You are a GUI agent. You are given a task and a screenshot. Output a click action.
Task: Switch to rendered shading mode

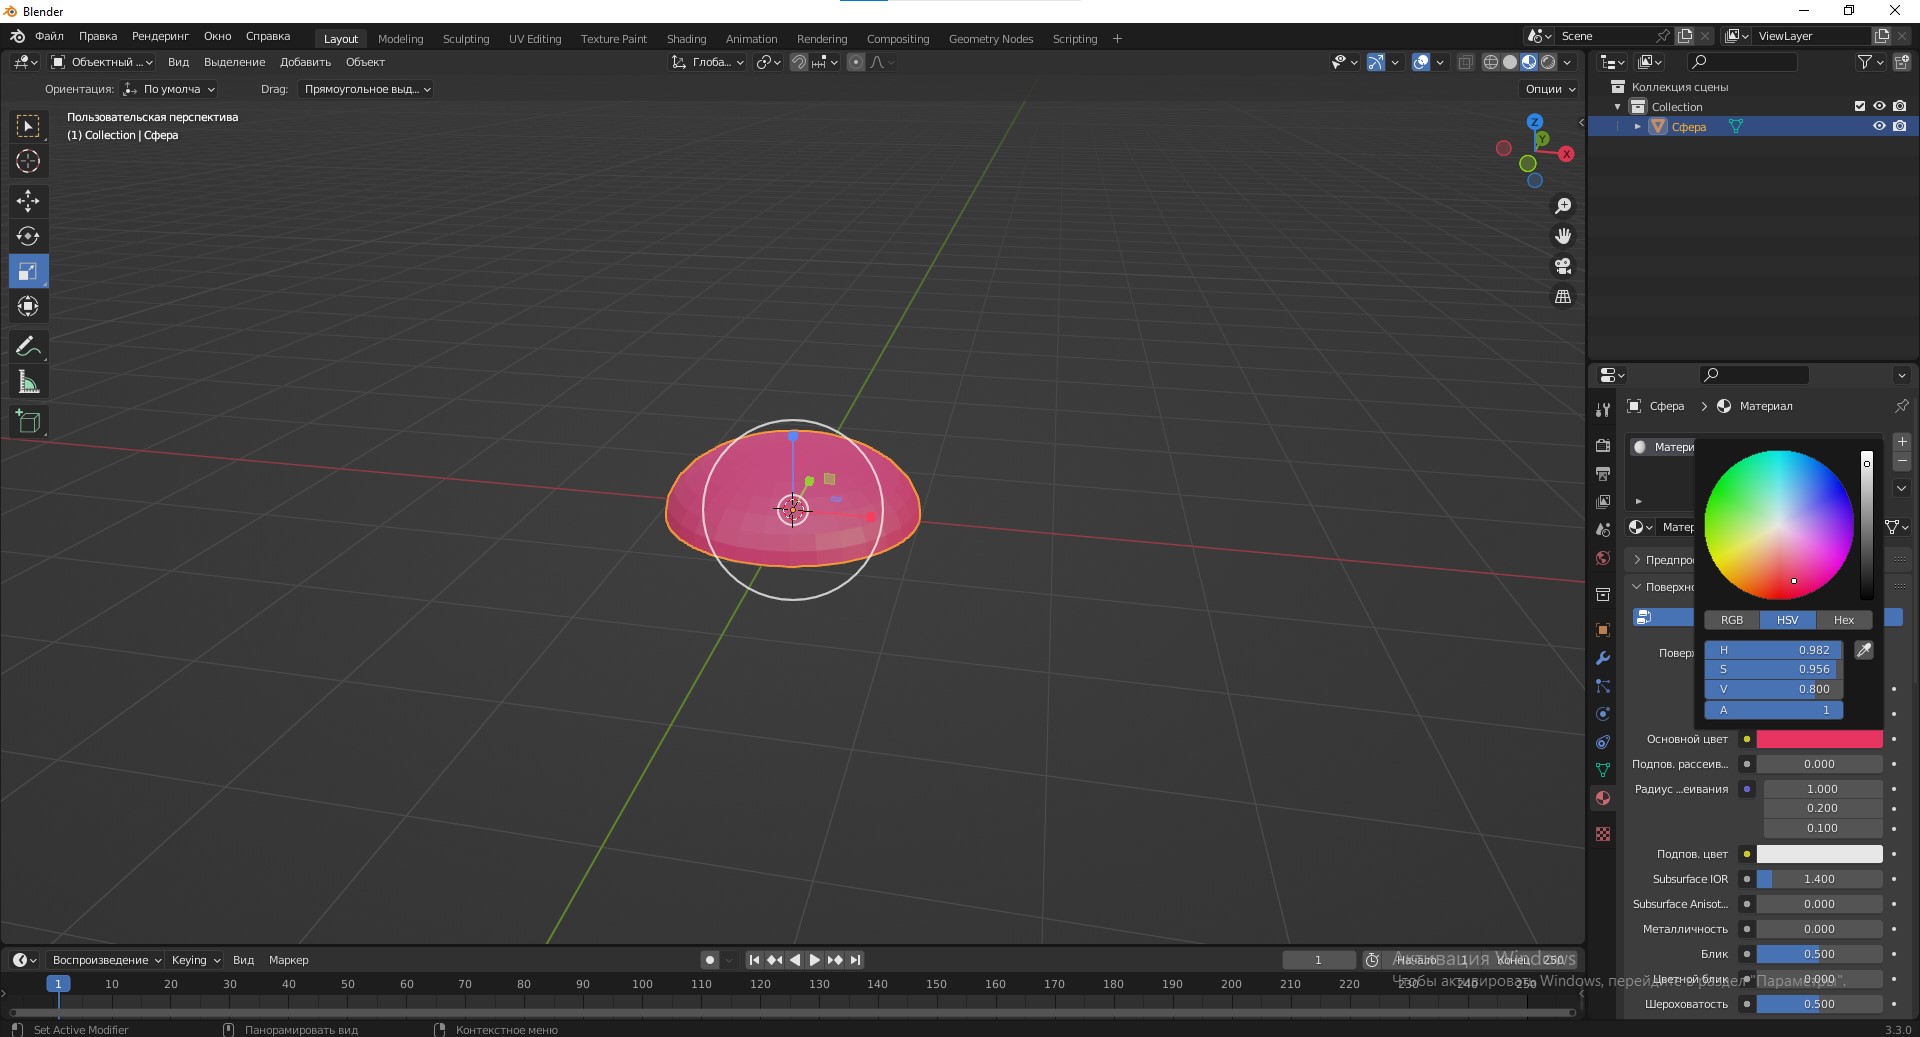[1548, 62]
